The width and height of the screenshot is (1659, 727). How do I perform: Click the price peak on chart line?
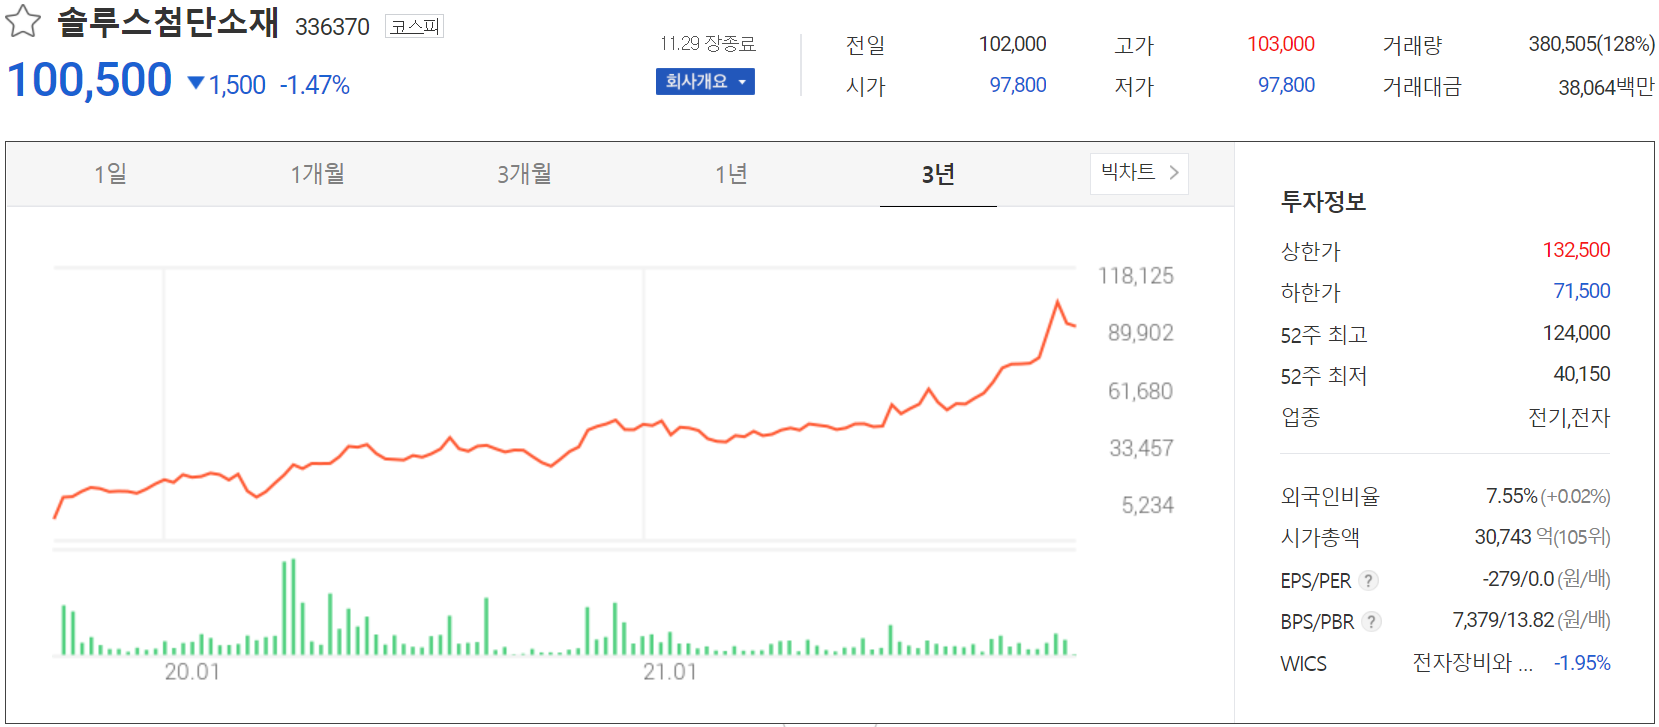pyautogui.click(x=1057, y=301)
